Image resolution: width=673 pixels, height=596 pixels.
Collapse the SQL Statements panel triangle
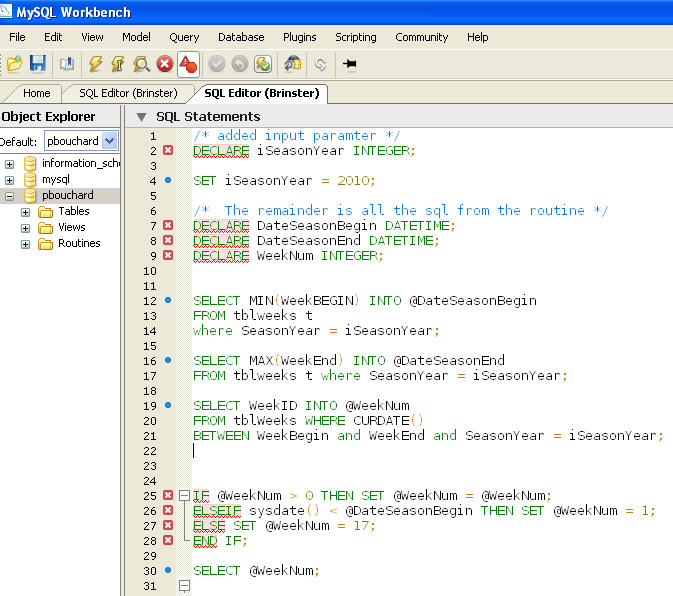coord(141,117)
